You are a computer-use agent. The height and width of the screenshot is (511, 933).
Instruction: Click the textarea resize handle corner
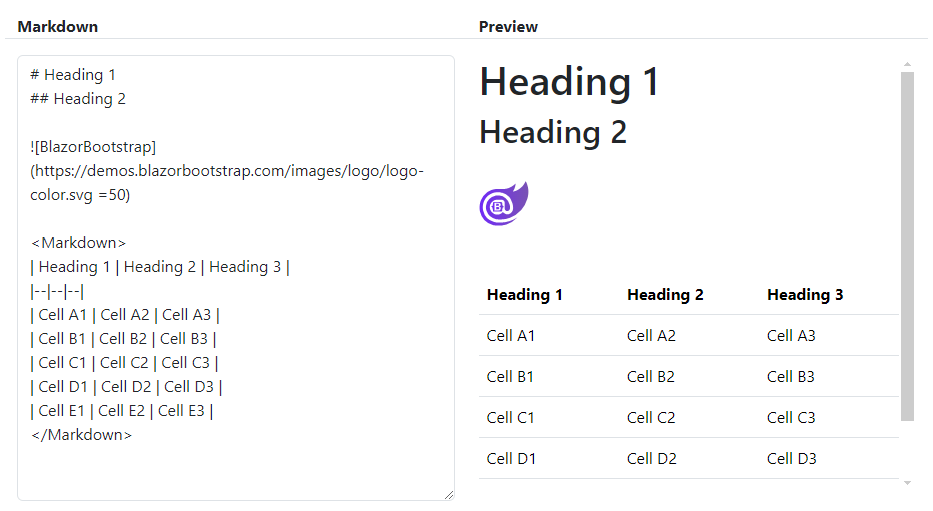[x=448, y=494]
